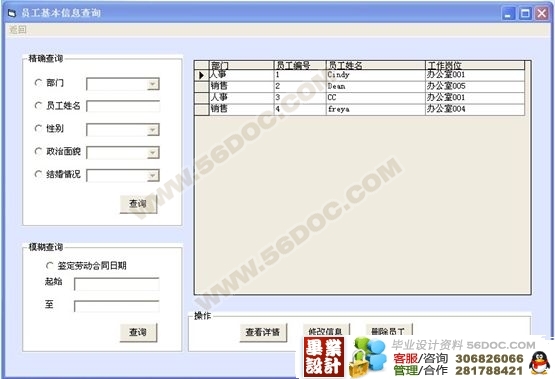
Task: Click the 员工姓名 column header in grid
Action: pos(376,65)
